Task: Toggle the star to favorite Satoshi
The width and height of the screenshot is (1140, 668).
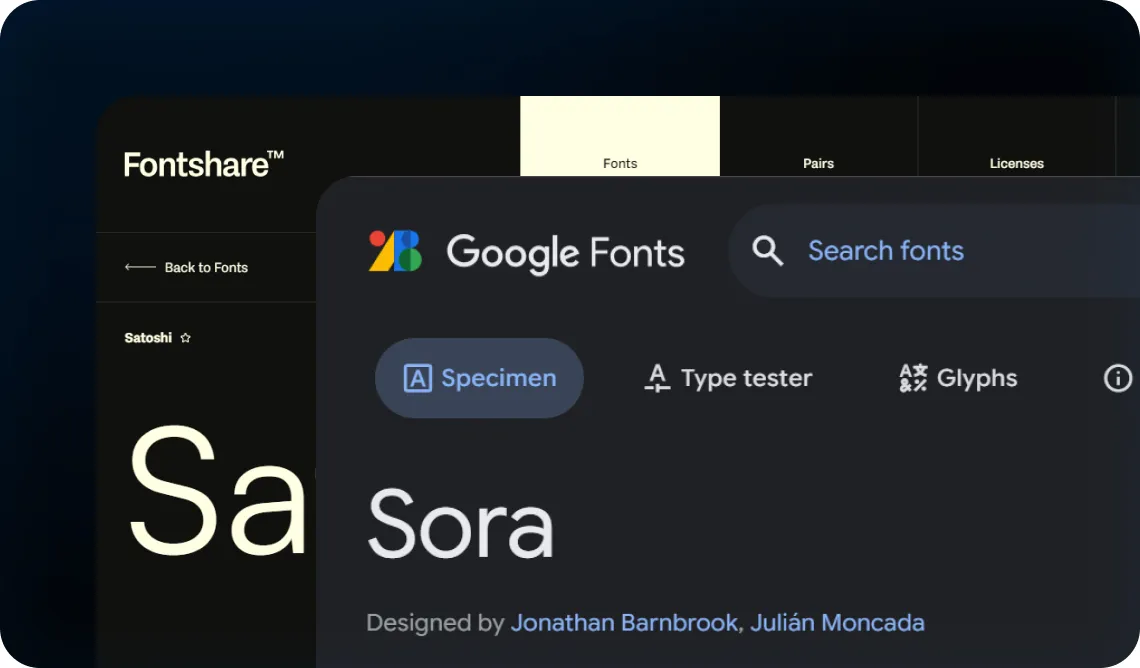Action: (x=186, y=338)
